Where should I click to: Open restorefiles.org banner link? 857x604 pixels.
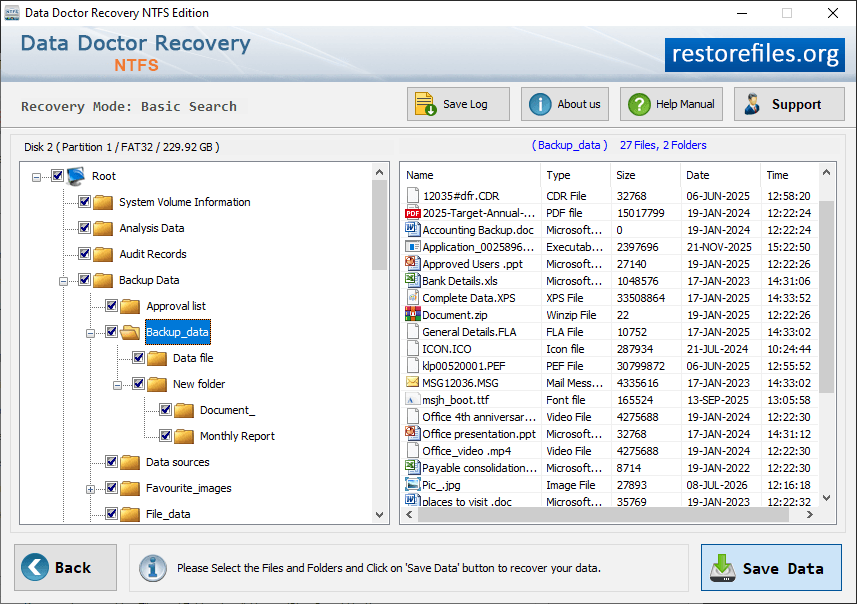pyautogui.click(x=755, y=55)
